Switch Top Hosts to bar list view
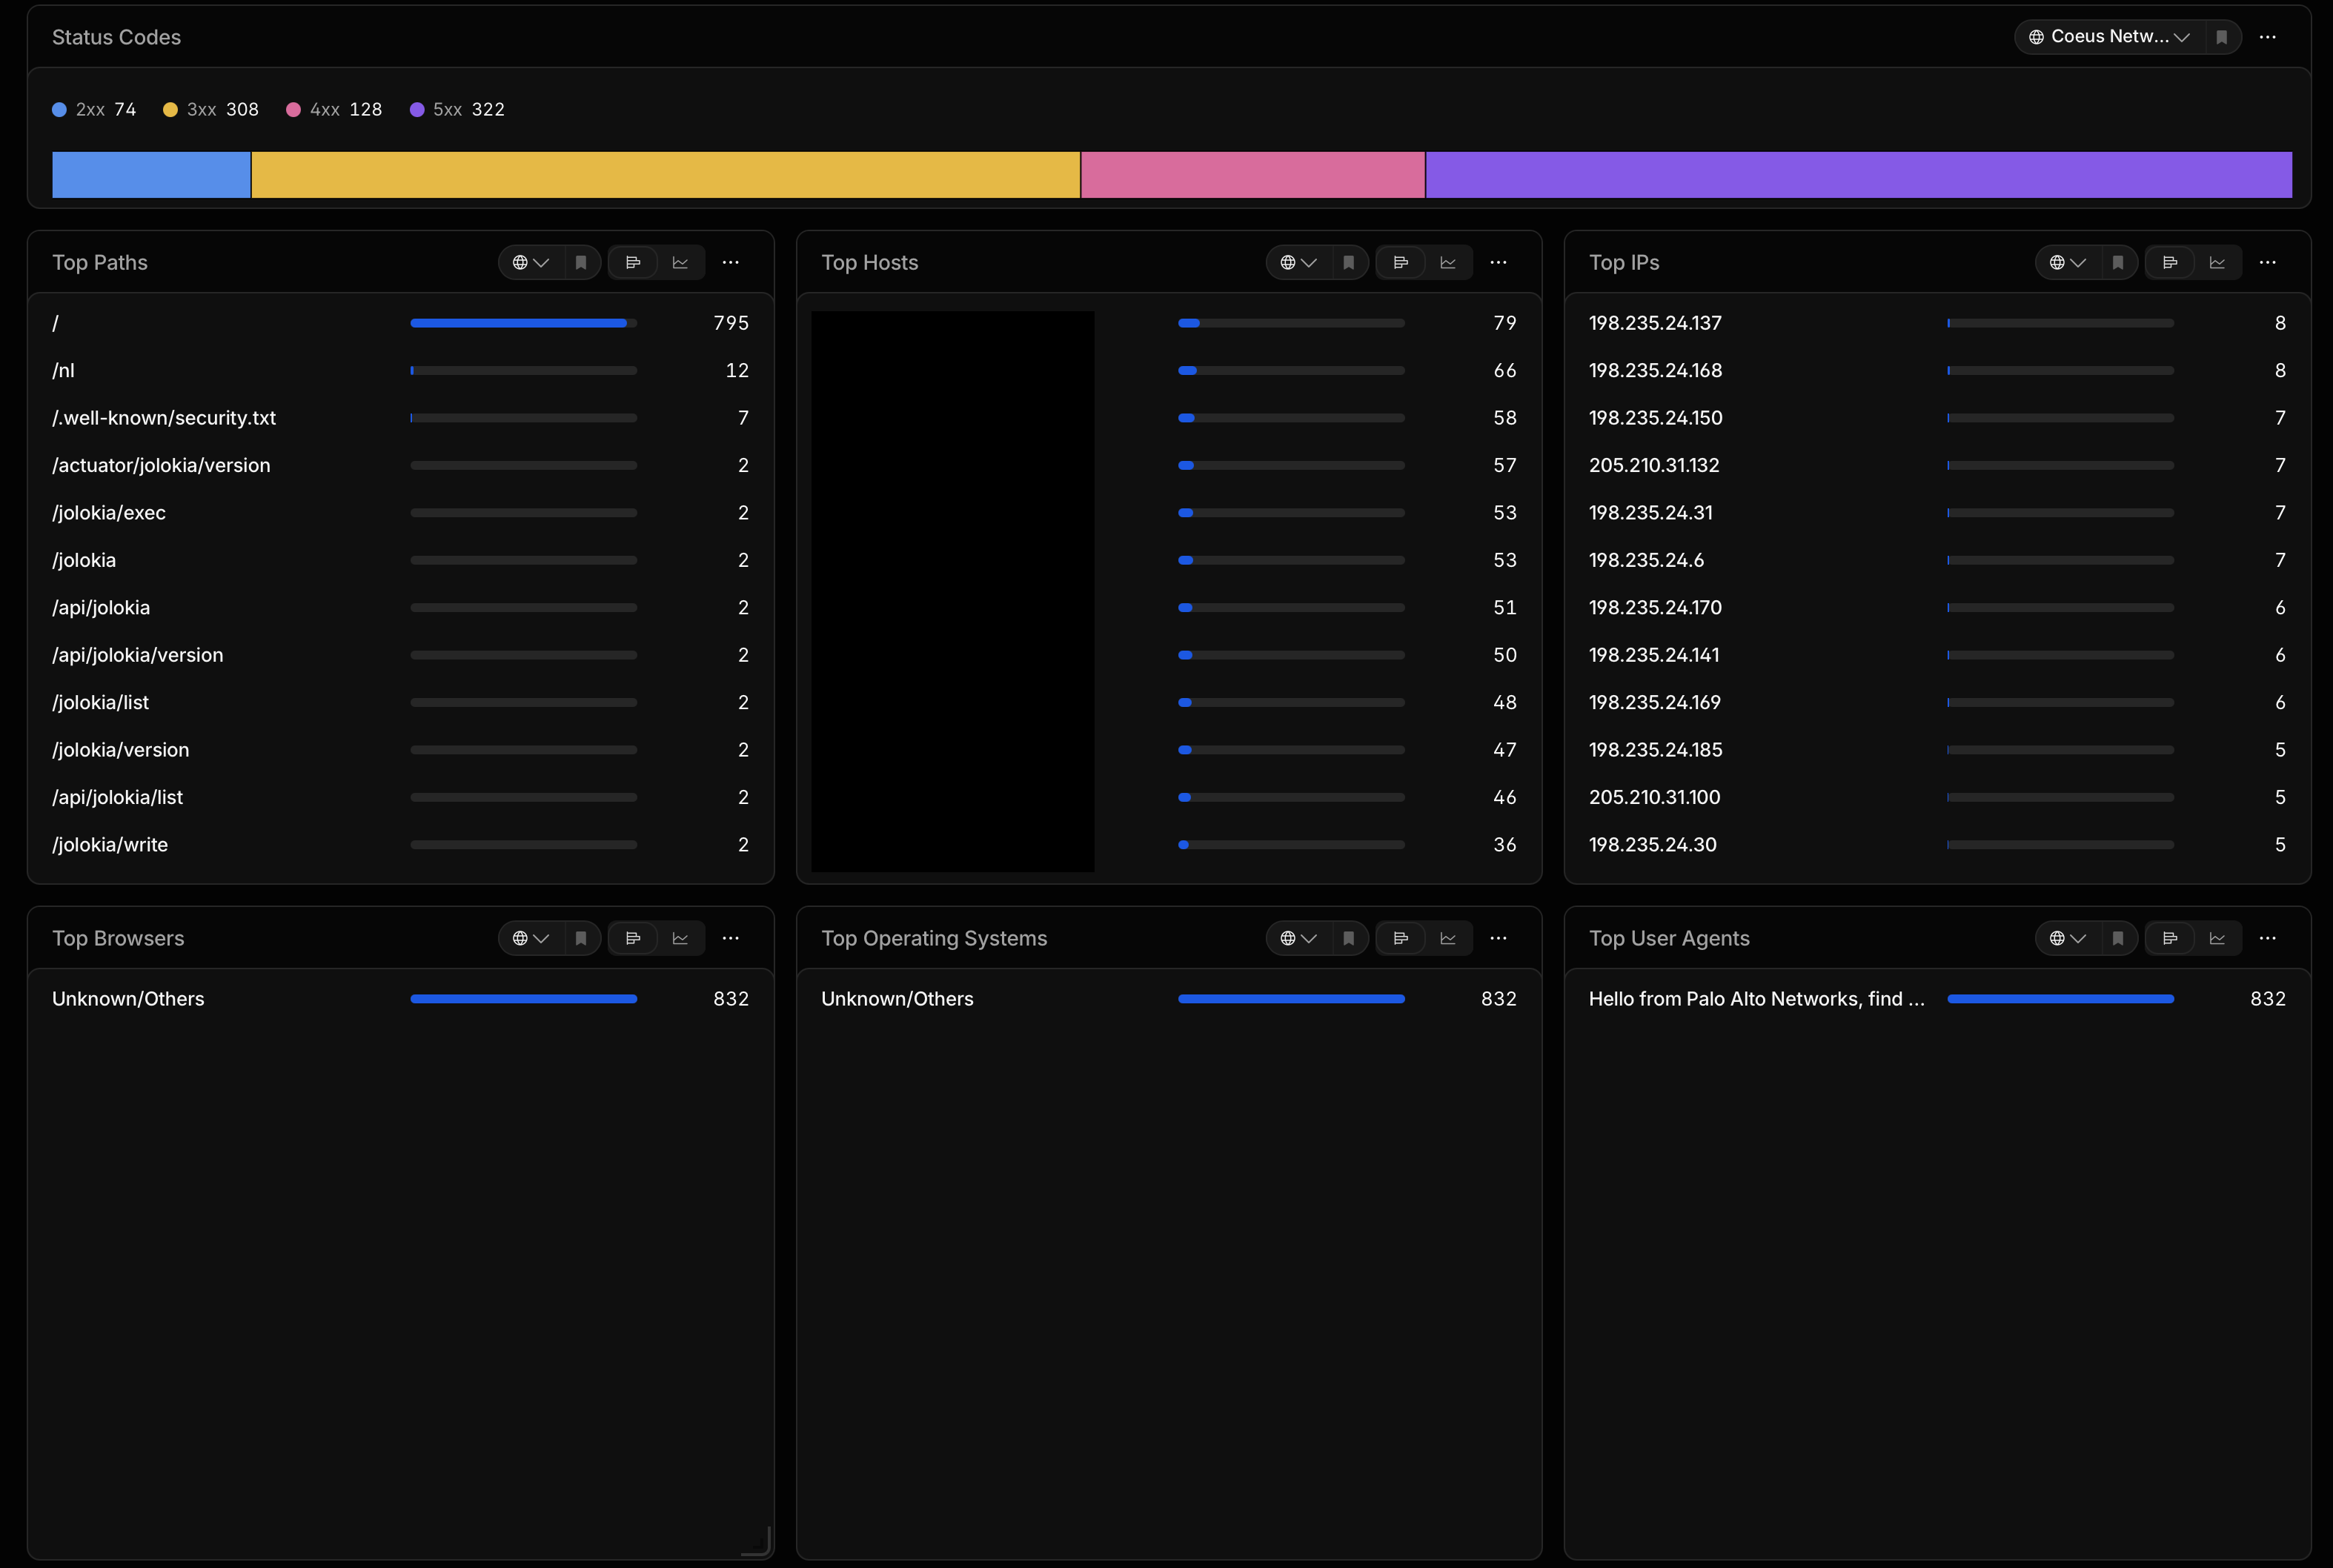Image resolution: width=2333 pixels, height=1568 pixels. [1401, 263]
